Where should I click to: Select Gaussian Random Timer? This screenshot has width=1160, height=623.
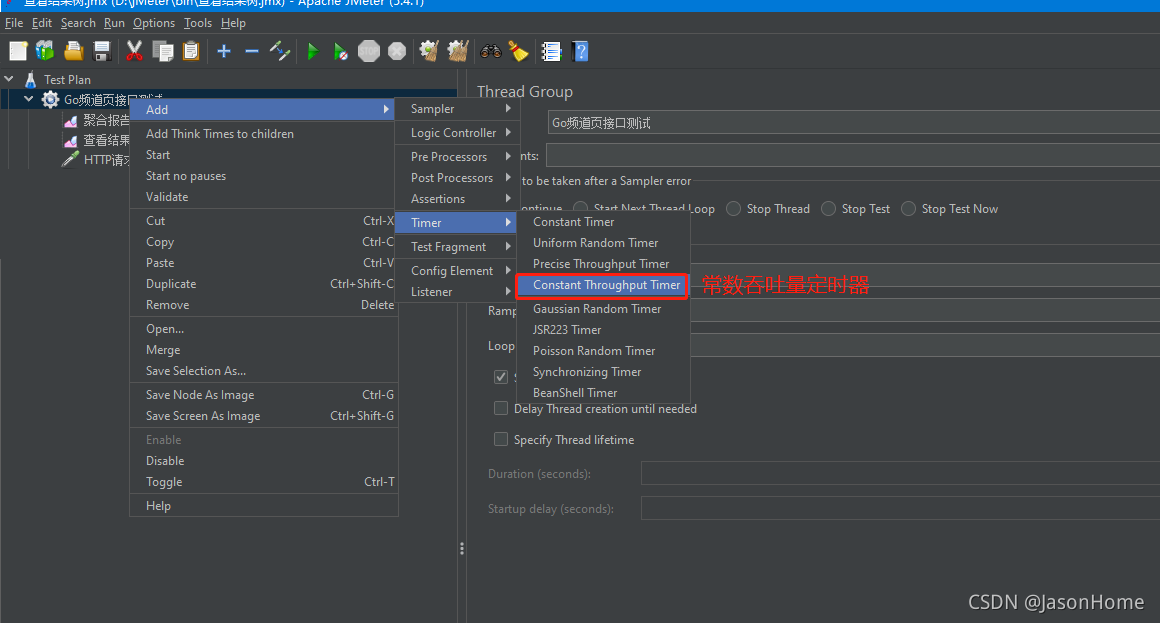602,309
